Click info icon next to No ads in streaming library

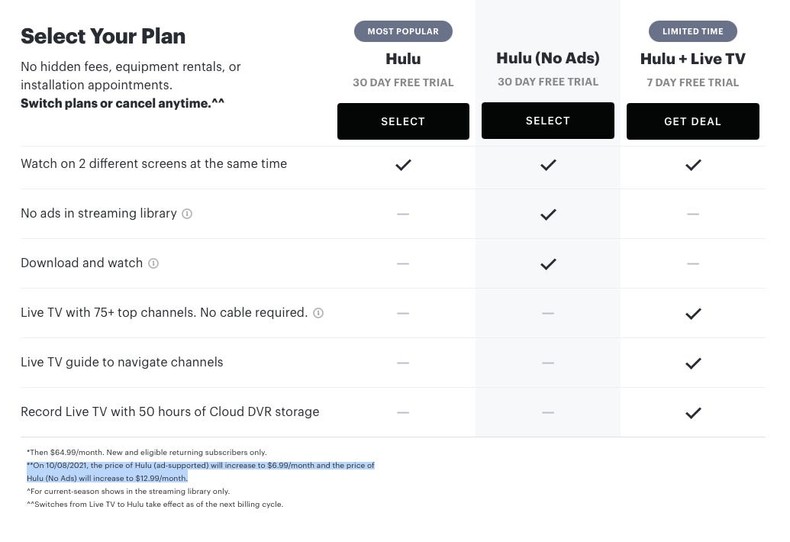point(187,213)
